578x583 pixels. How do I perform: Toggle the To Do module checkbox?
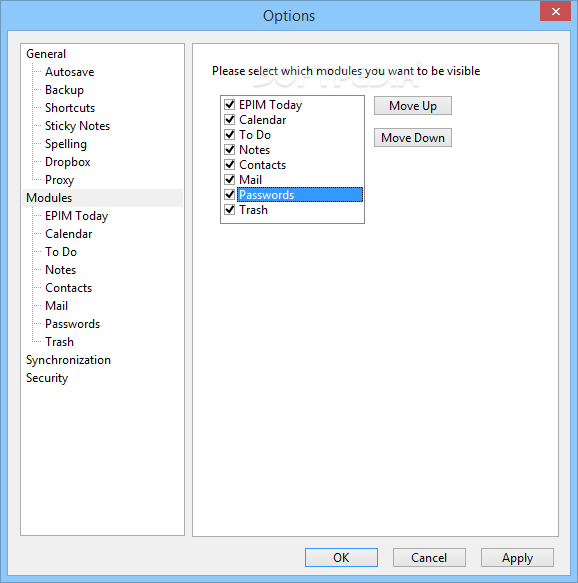tap(230, 134)
